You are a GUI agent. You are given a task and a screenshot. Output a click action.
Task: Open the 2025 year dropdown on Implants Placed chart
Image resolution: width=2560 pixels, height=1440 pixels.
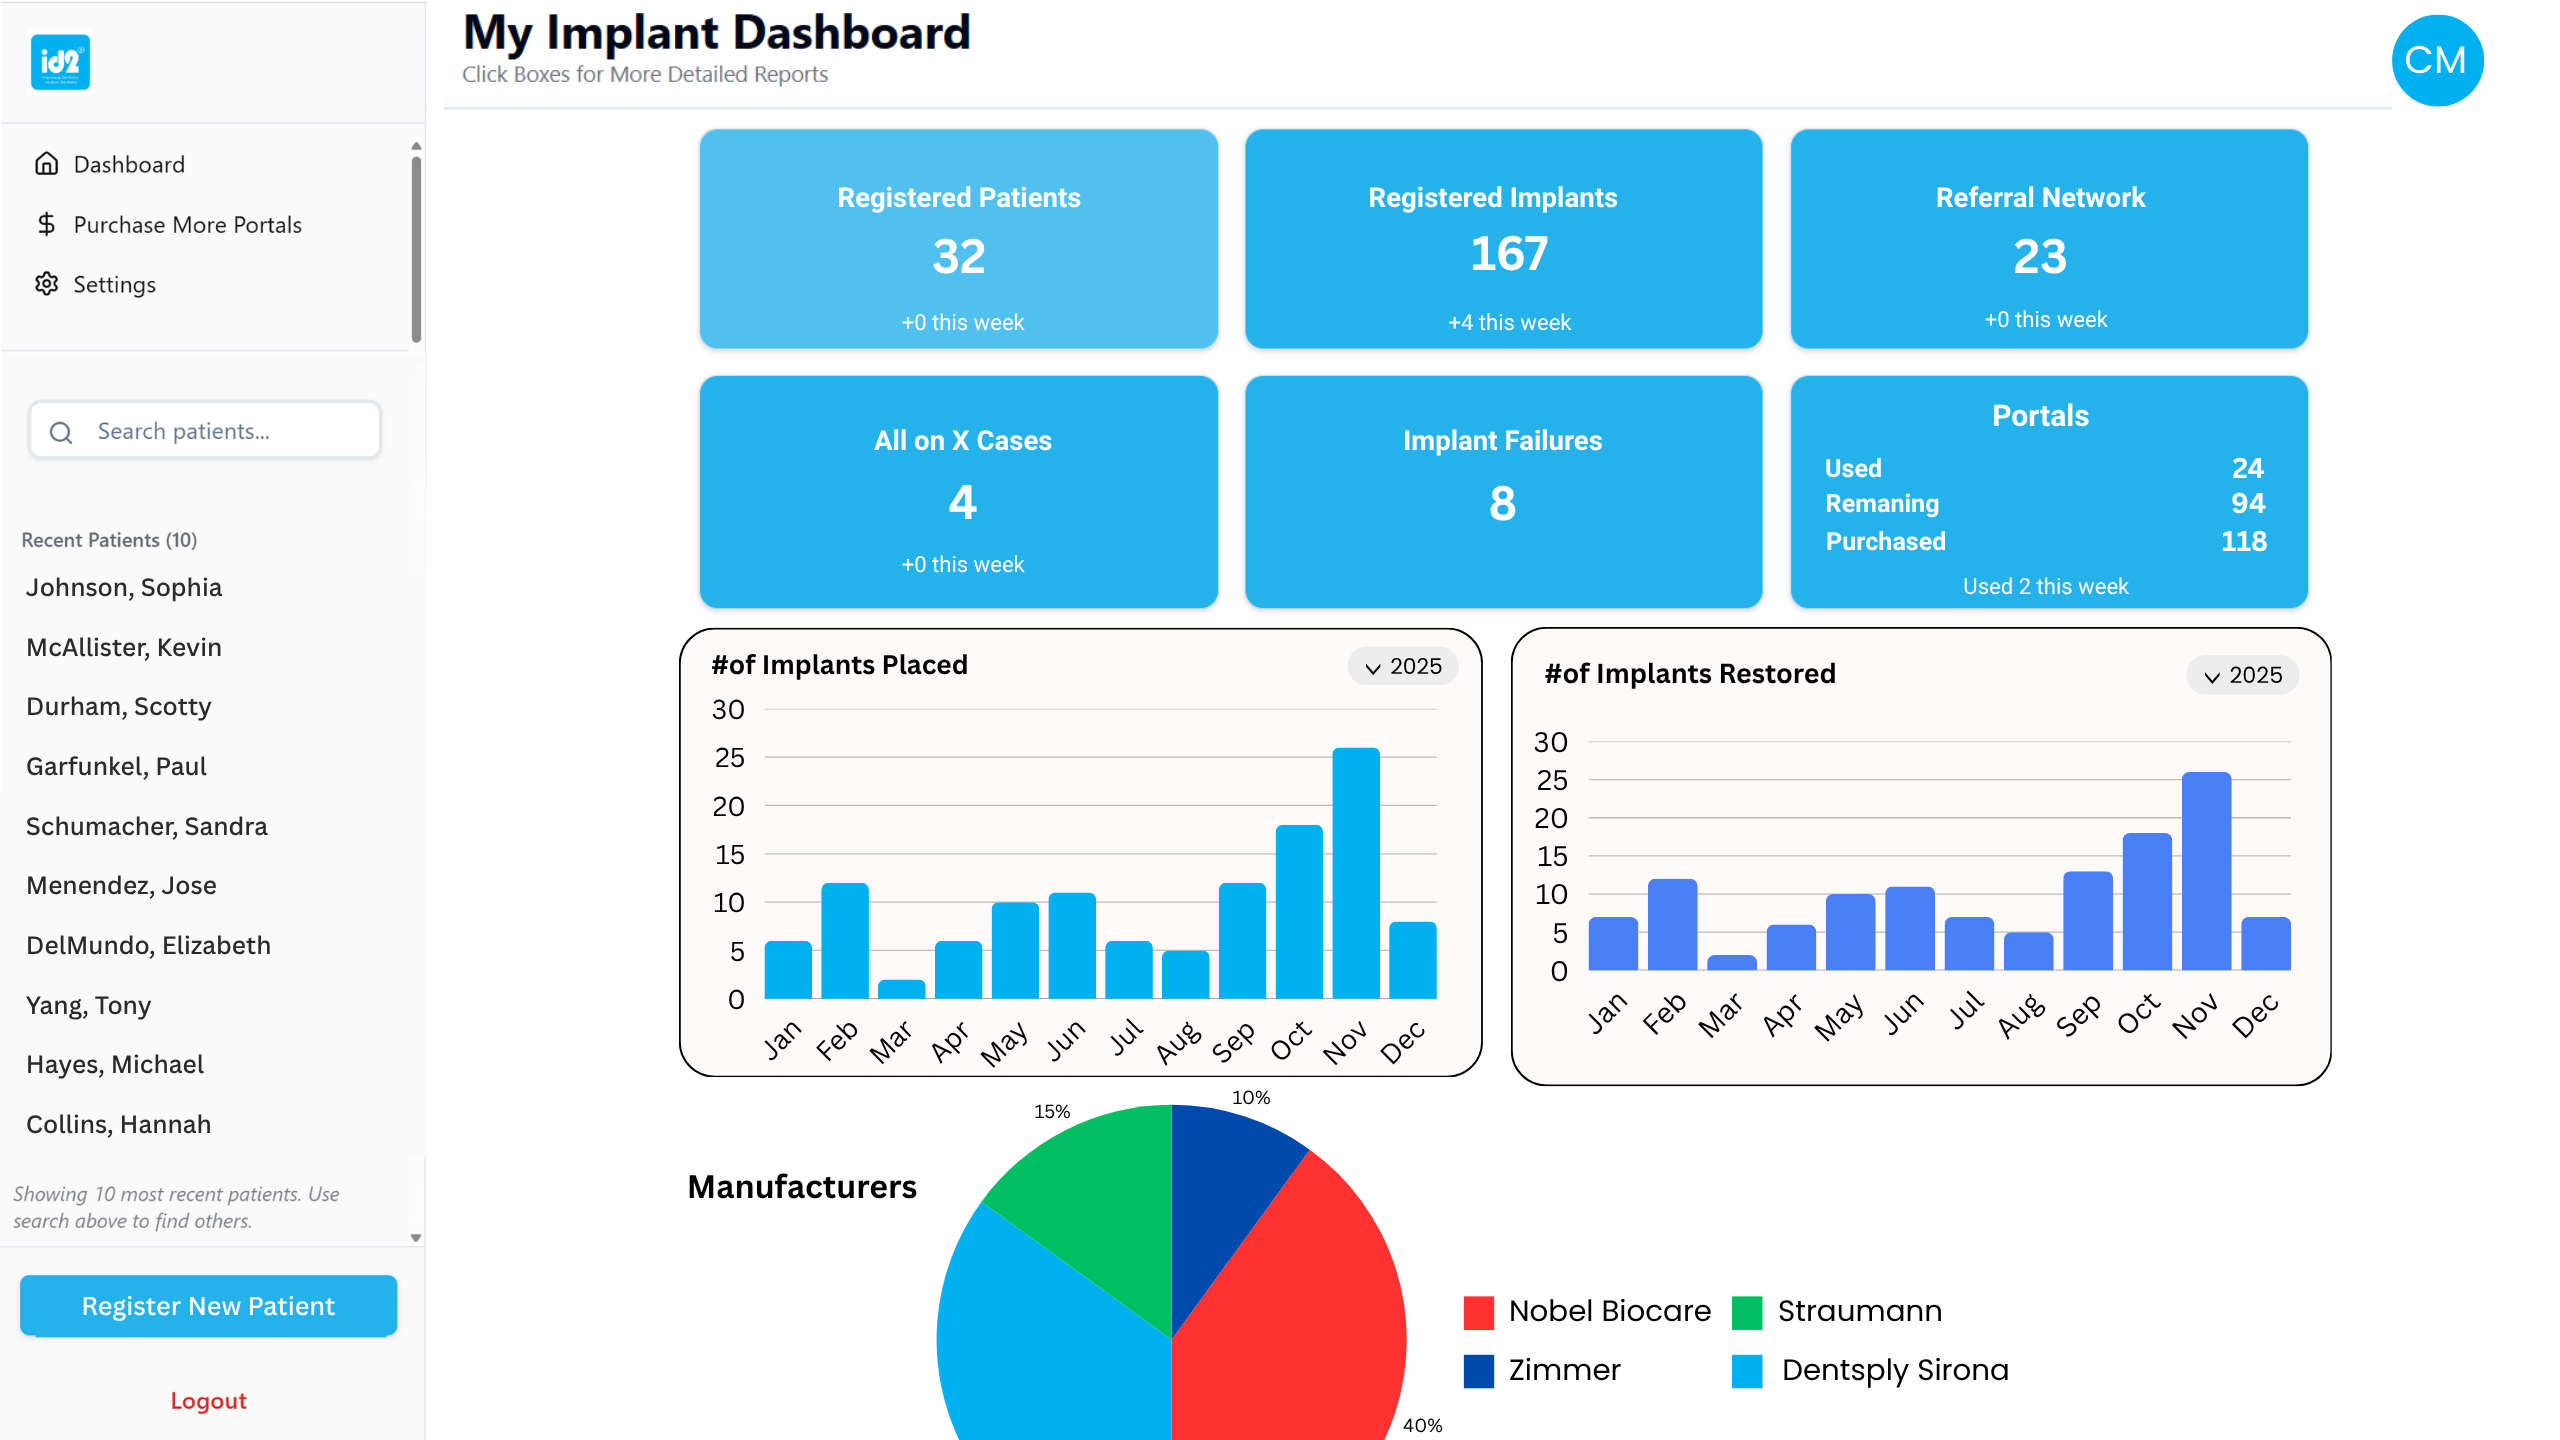[x=1404, y=666]
